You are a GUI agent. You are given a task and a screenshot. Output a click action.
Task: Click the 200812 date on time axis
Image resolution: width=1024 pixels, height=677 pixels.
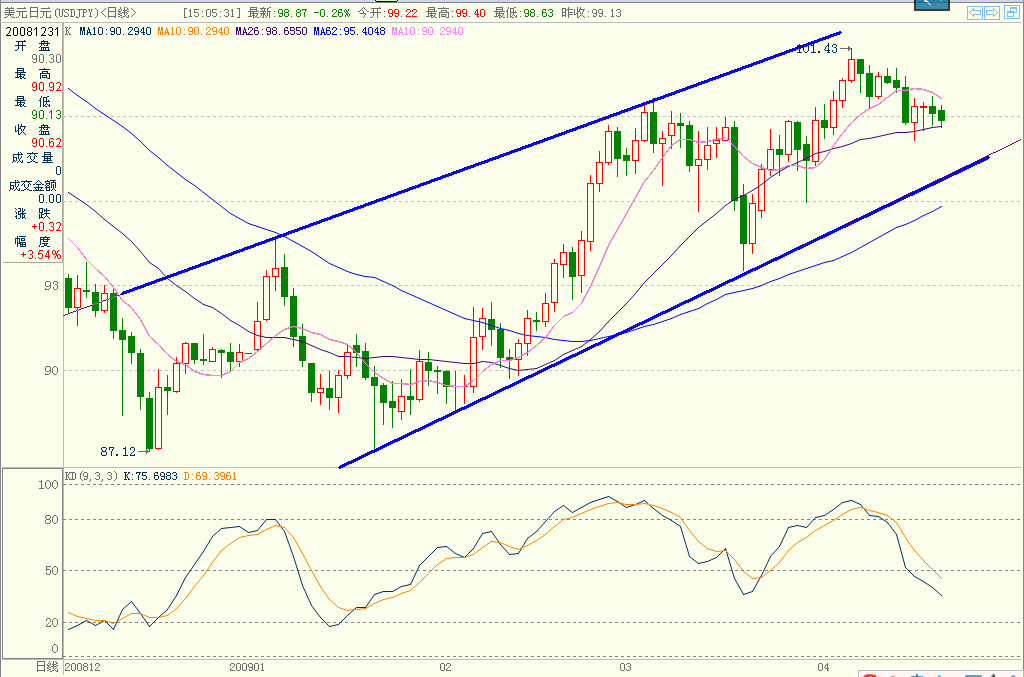tap(83, 667)
